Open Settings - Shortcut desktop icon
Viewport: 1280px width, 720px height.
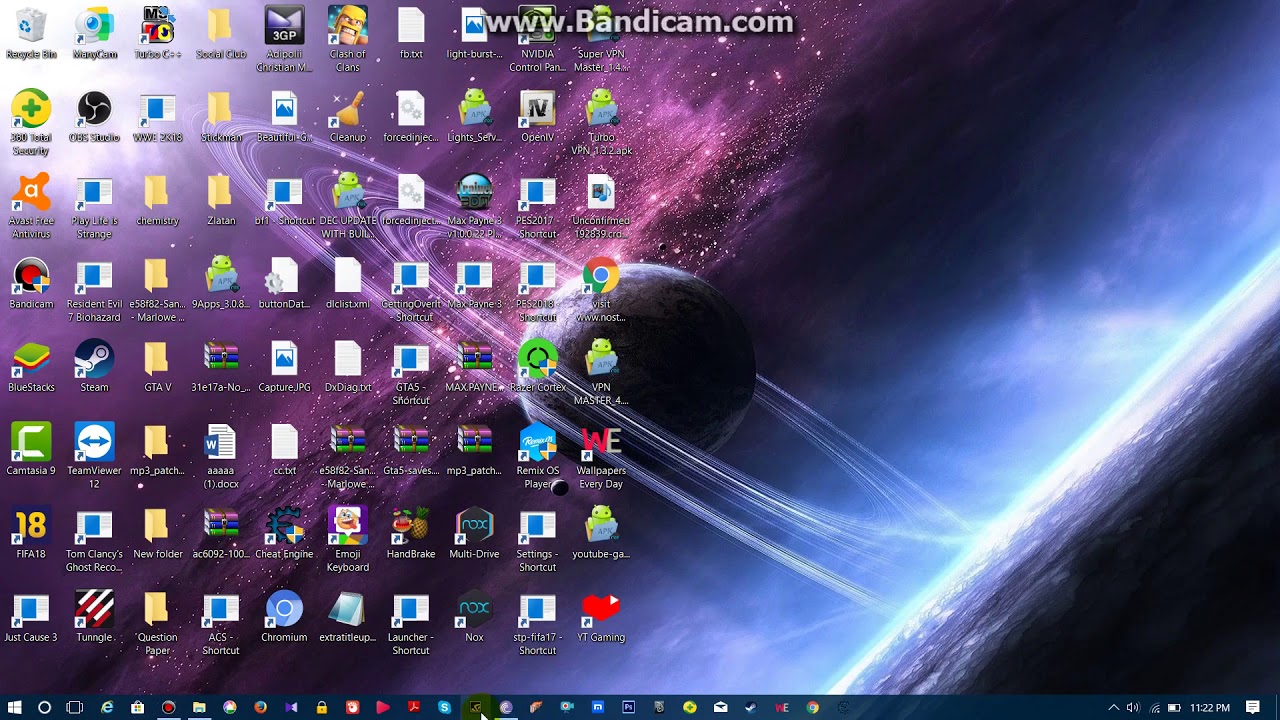[x=537, y=540]
